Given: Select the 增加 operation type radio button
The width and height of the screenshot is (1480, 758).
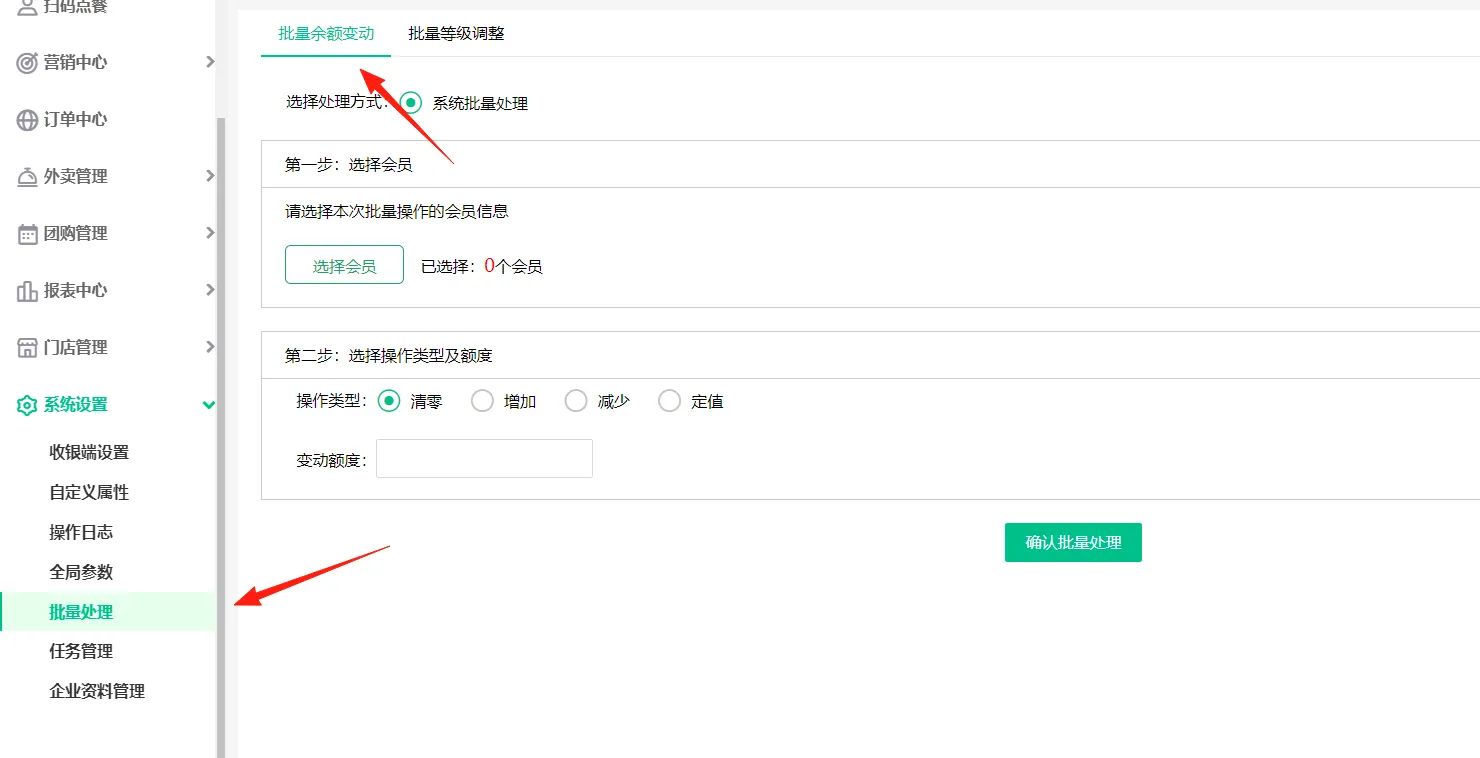Looking at the screenshot, I should [x=482, y=401].
